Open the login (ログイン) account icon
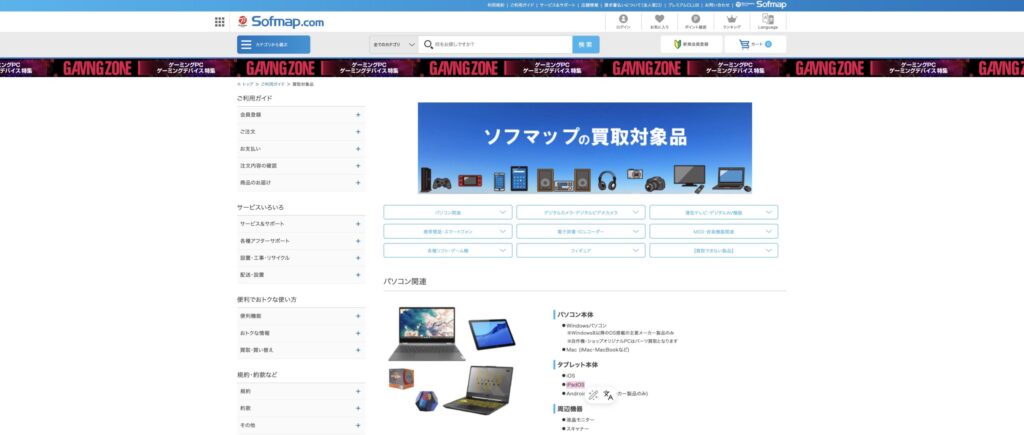Image resolution: width=1024 pixels, height=435 pixels. (623, 21)
